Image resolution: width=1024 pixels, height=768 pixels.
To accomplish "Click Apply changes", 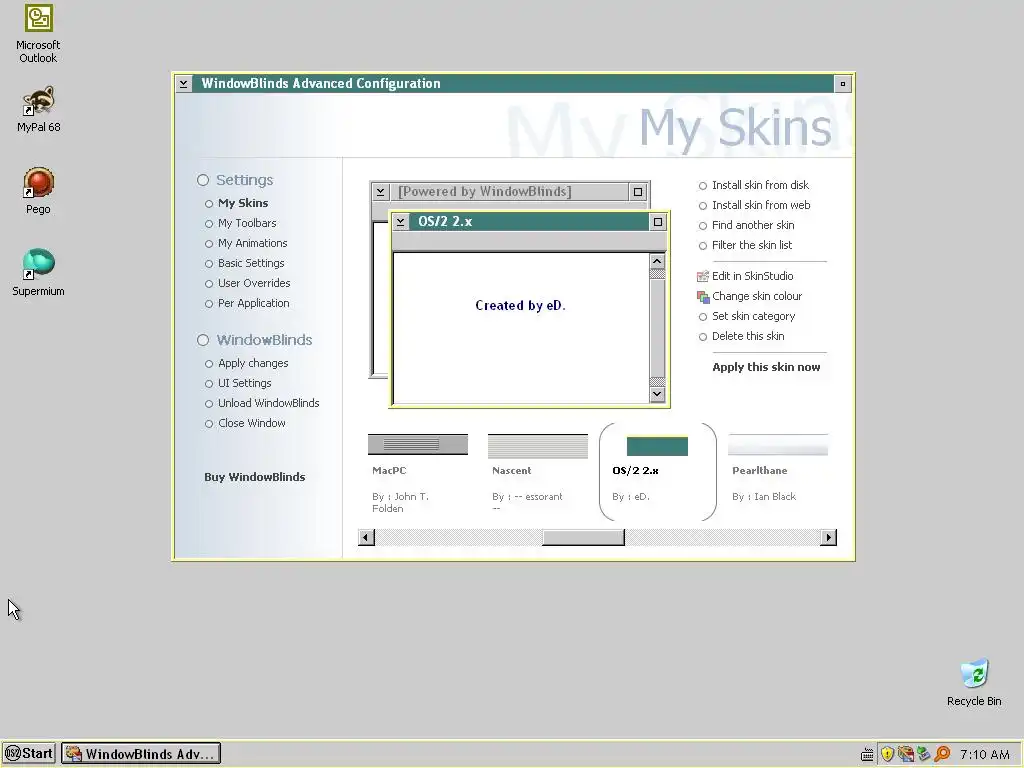I will (x=246, y=364).
